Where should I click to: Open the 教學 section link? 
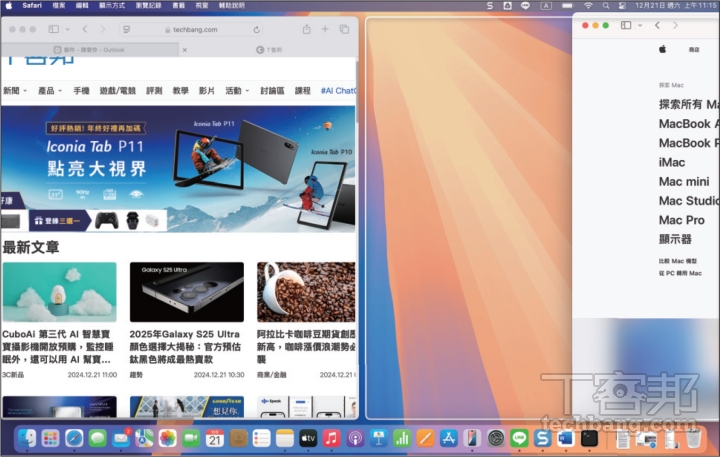(180, 90)
